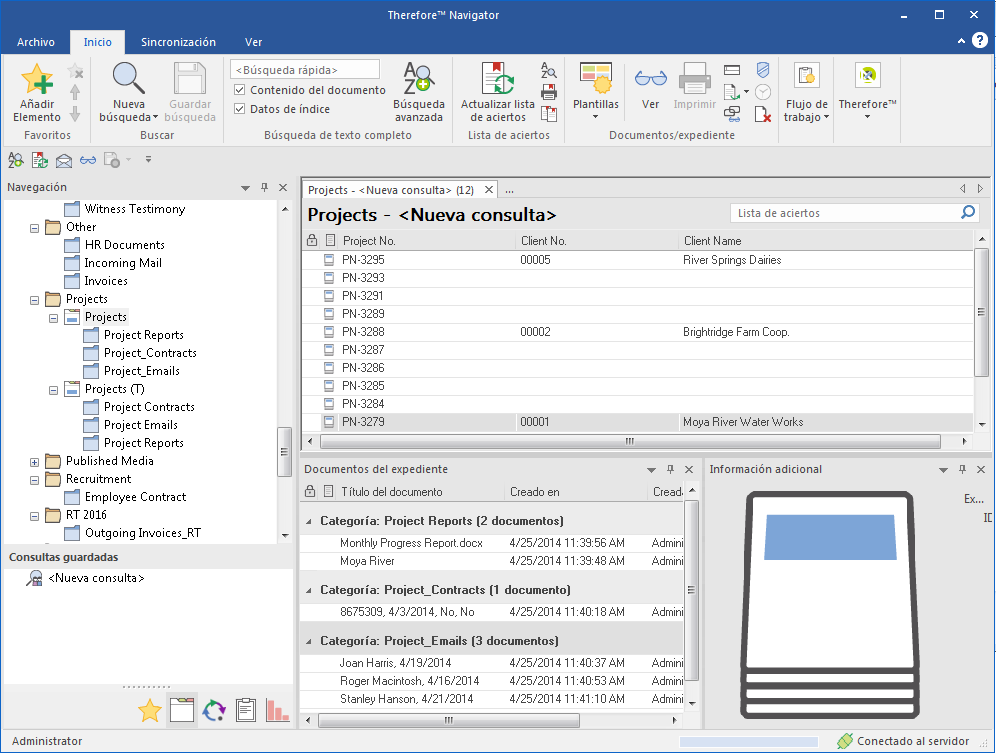Open the Flujo de trabajo dropdown
The image size is (996, 754).
pos(806,93)
